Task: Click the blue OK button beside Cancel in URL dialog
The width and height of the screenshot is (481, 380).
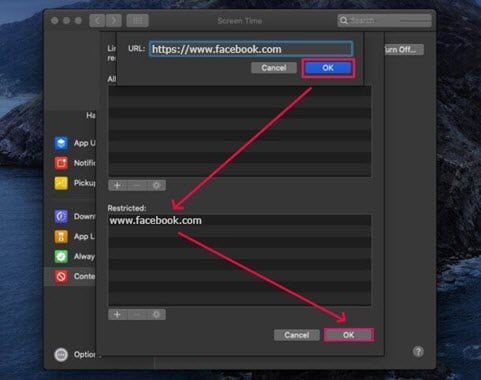Action: click(328, 68)
